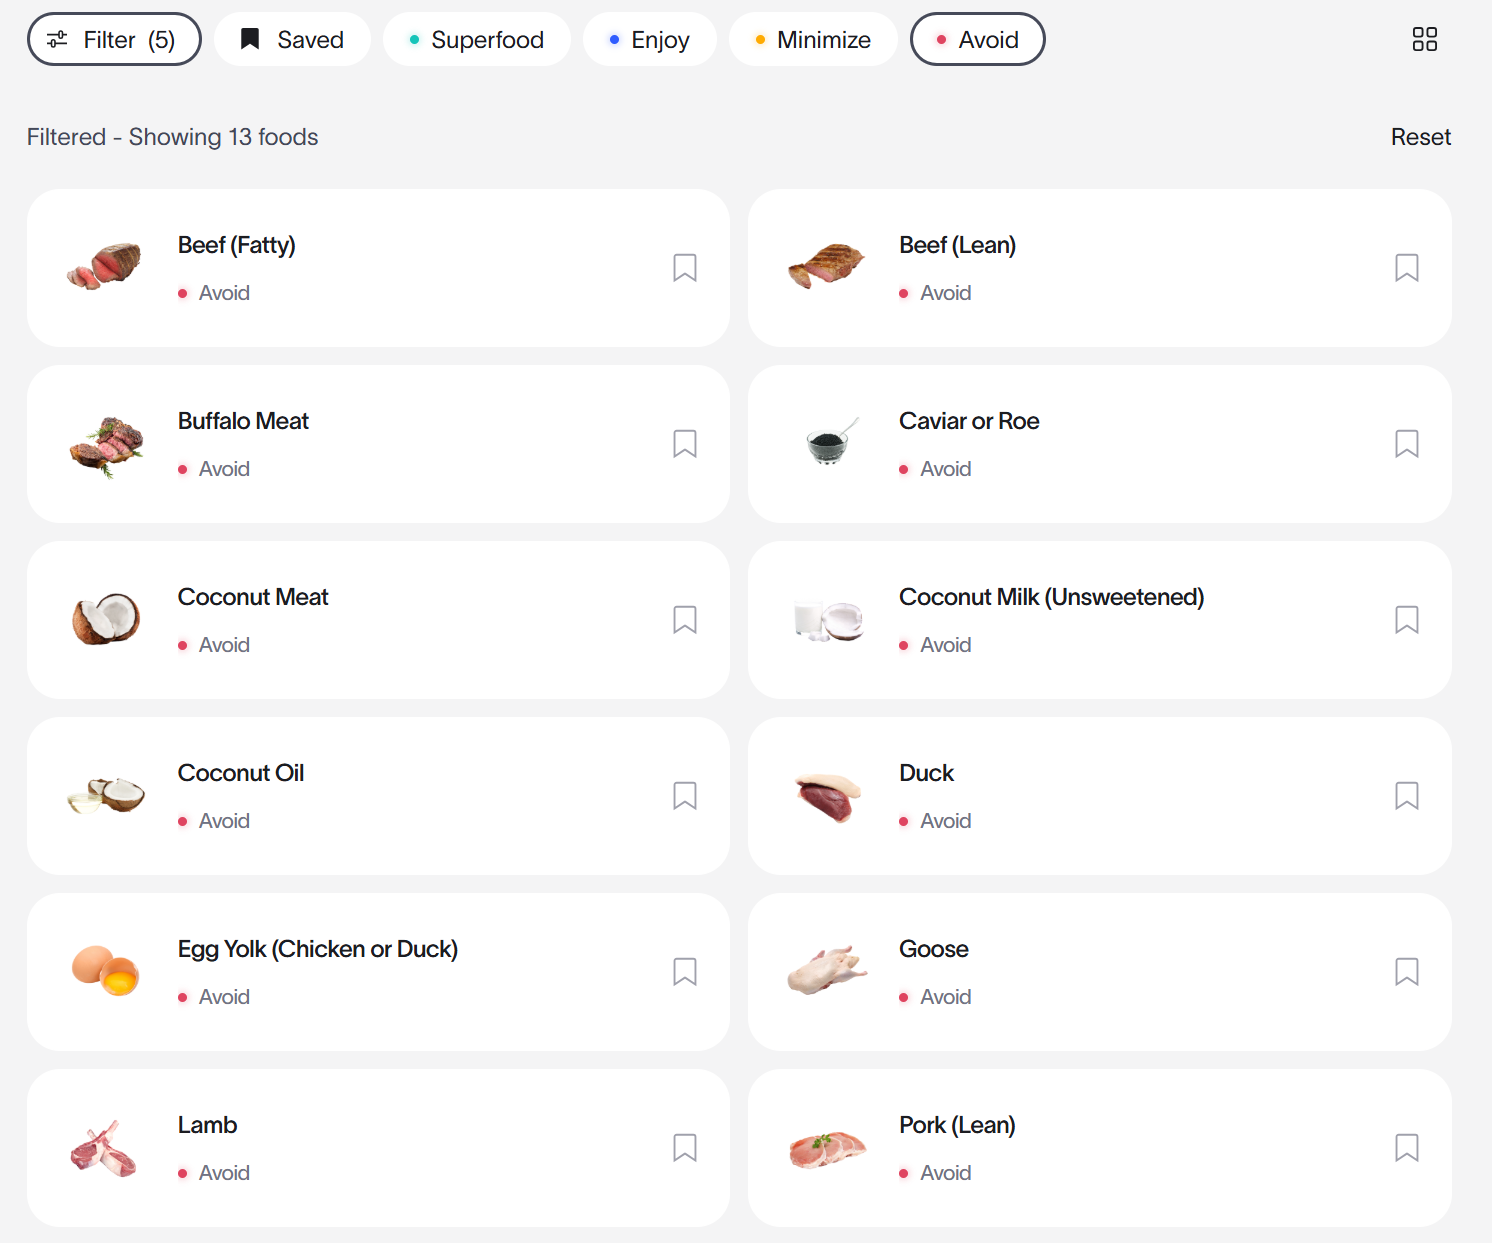Screen dimensions: 1492x1243
Task: Bookmark Pork (Lean)
Action: tap(1407, 1148)
